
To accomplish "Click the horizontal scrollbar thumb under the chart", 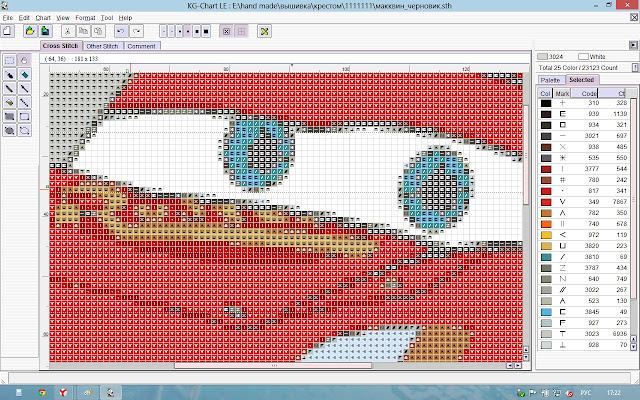I will click(x=273, y=365).
